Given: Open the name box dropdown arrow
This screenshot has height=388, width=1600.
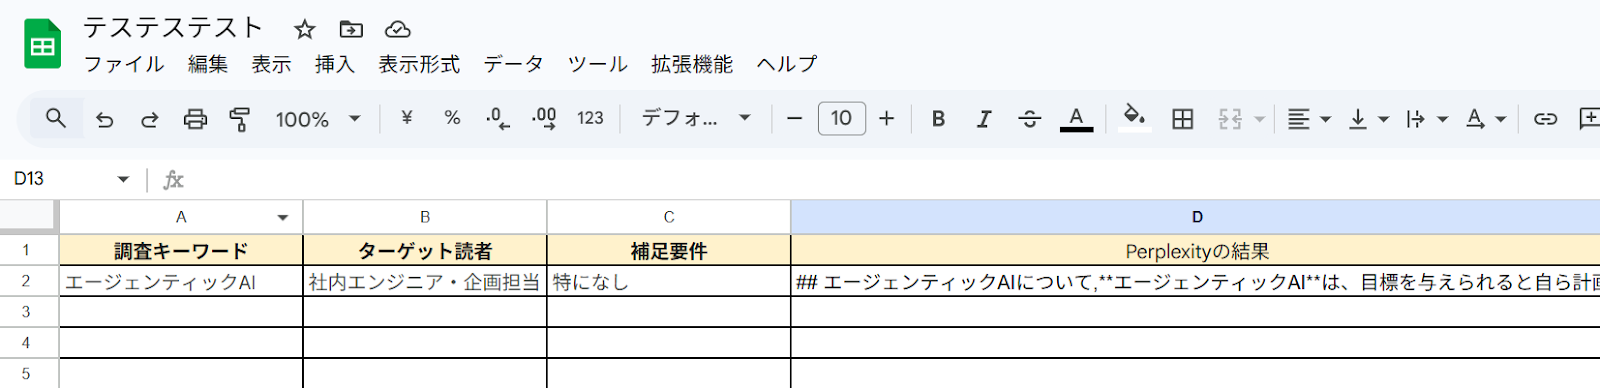Looking at the screenshot, I should pyautogui.click(x=123, y=179).
